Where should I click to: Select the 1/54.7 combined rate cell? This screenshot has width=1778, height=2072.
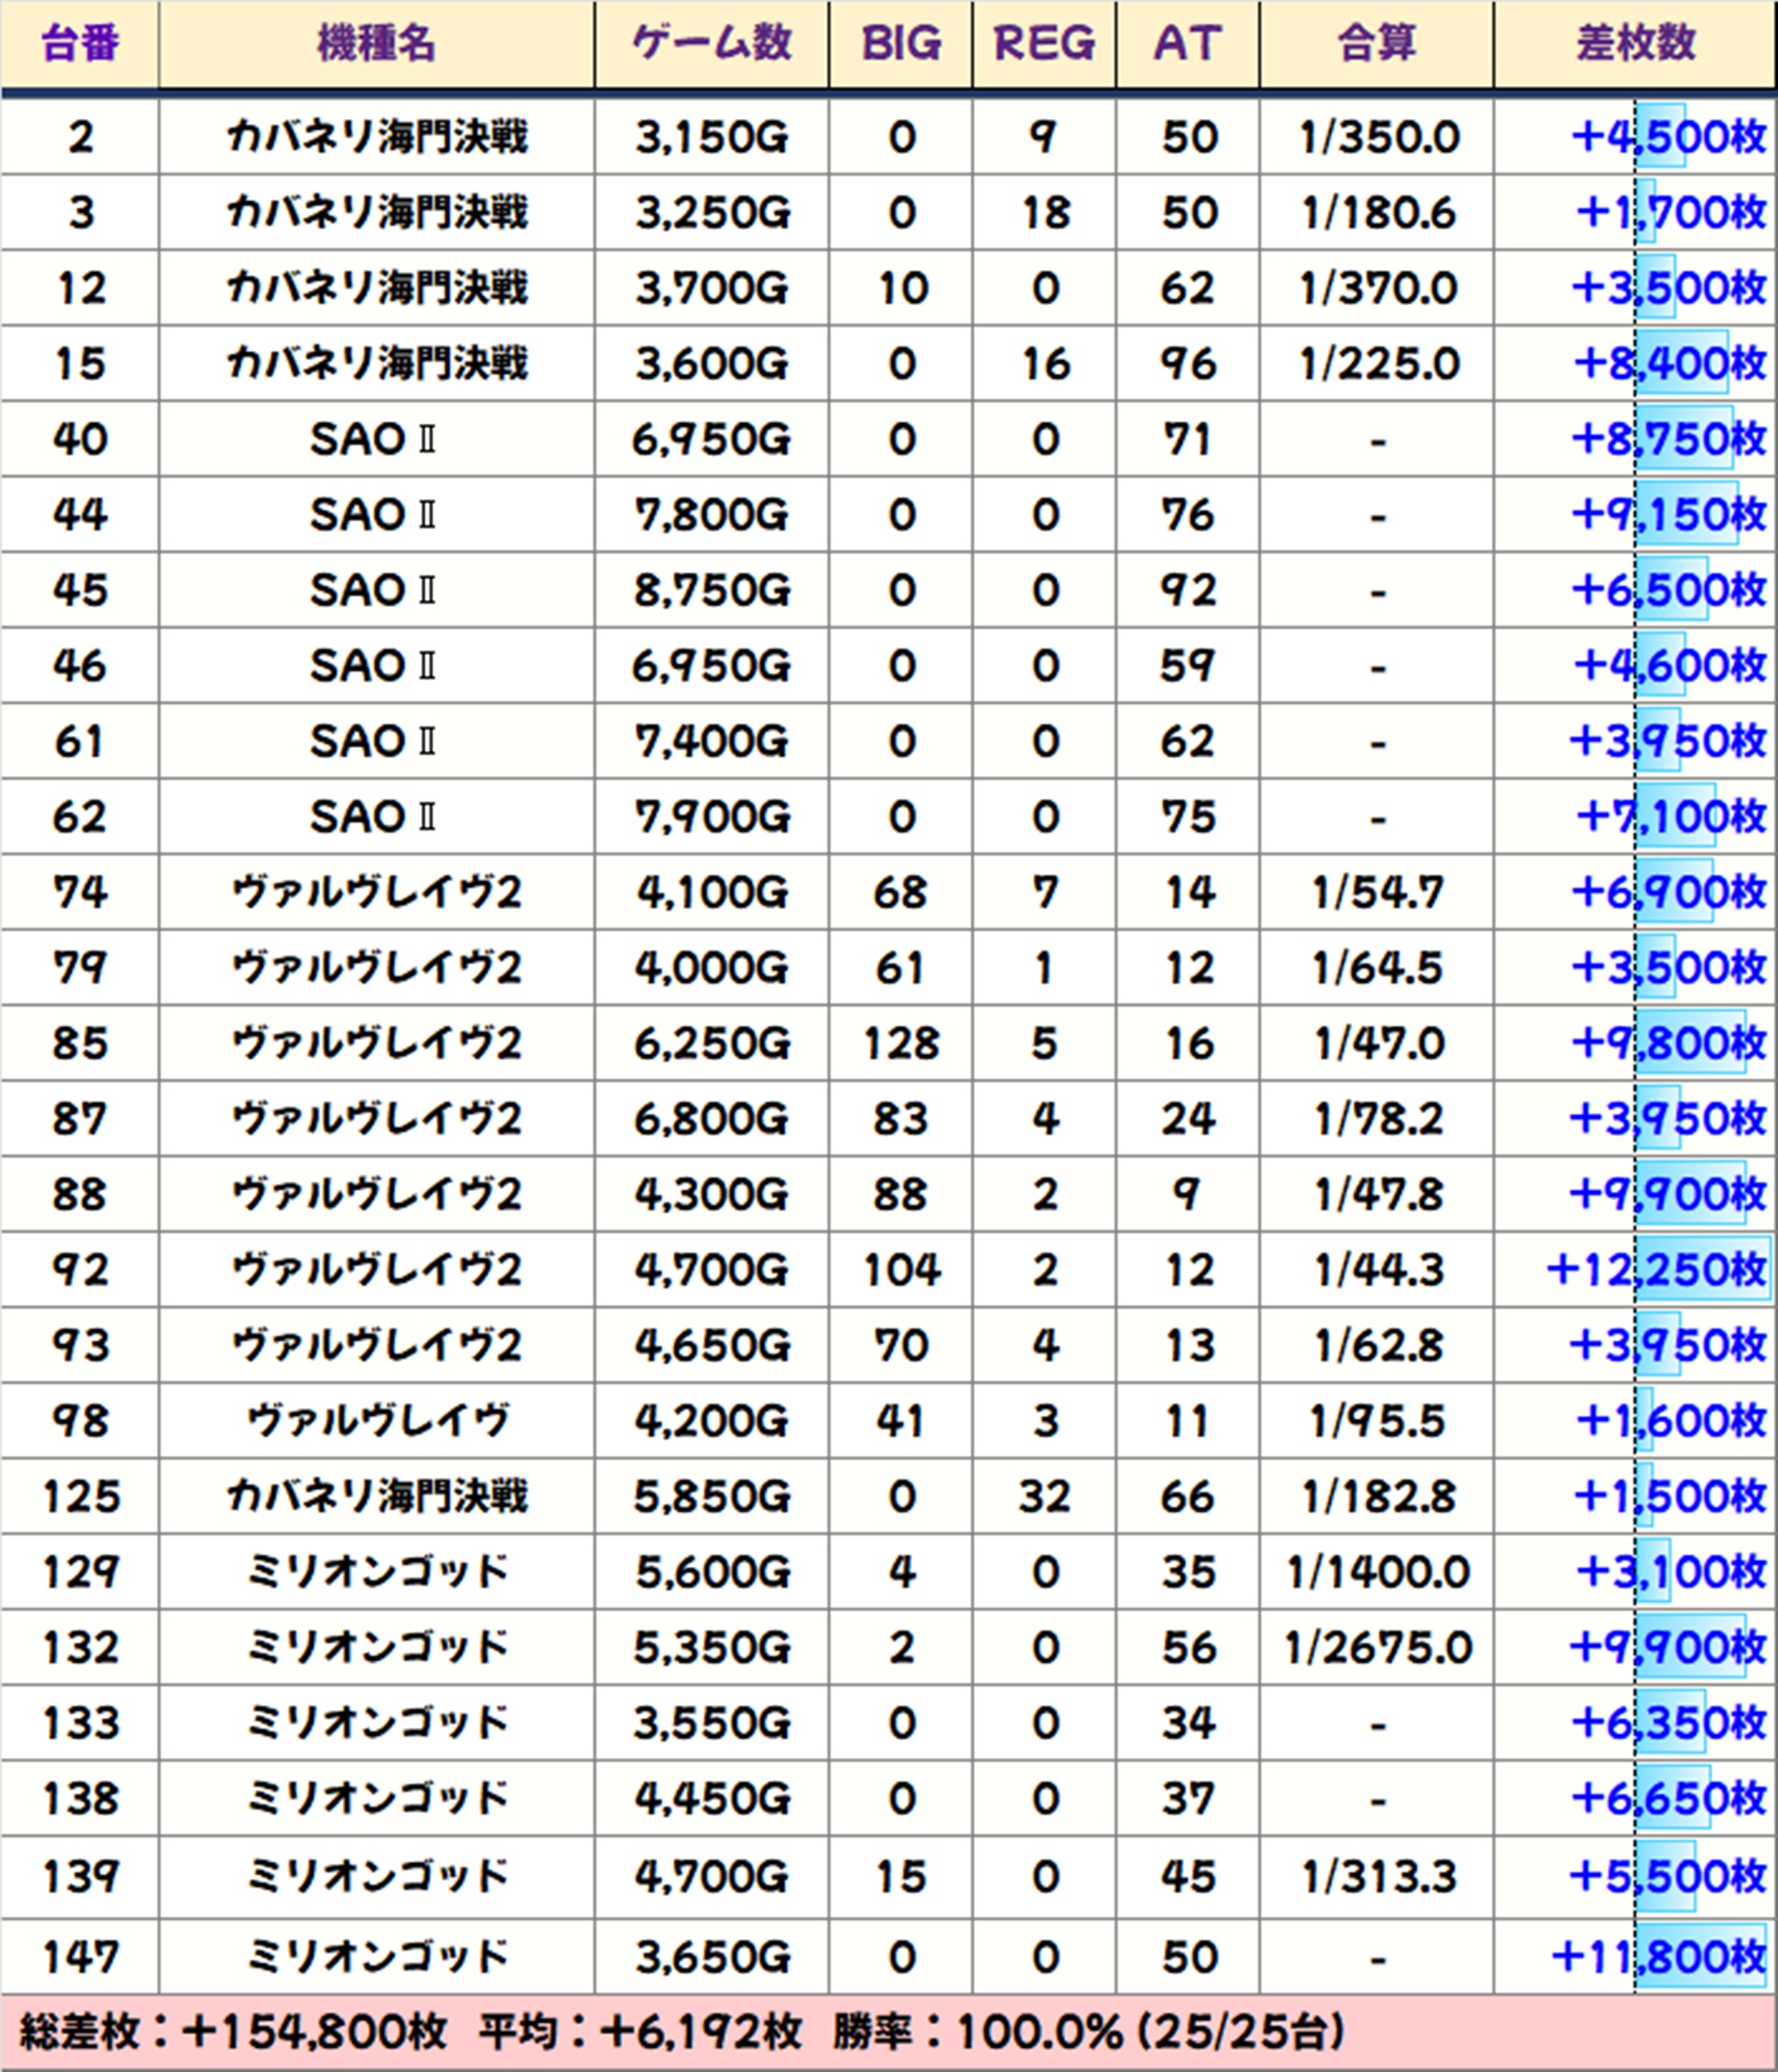click(1378, 892)
